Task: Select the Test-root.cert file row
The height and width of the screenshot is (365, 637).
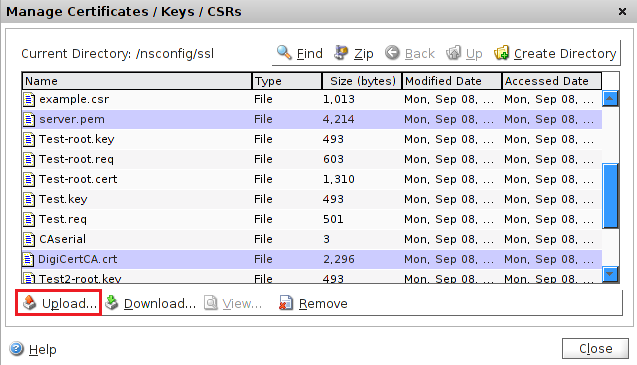Action: pyautogui.click(x=312, y=179)
